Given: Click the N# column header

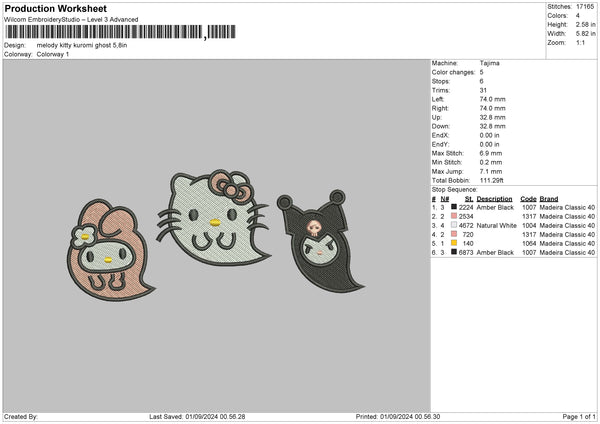Looking at the screenshot, I should (445, 199).
